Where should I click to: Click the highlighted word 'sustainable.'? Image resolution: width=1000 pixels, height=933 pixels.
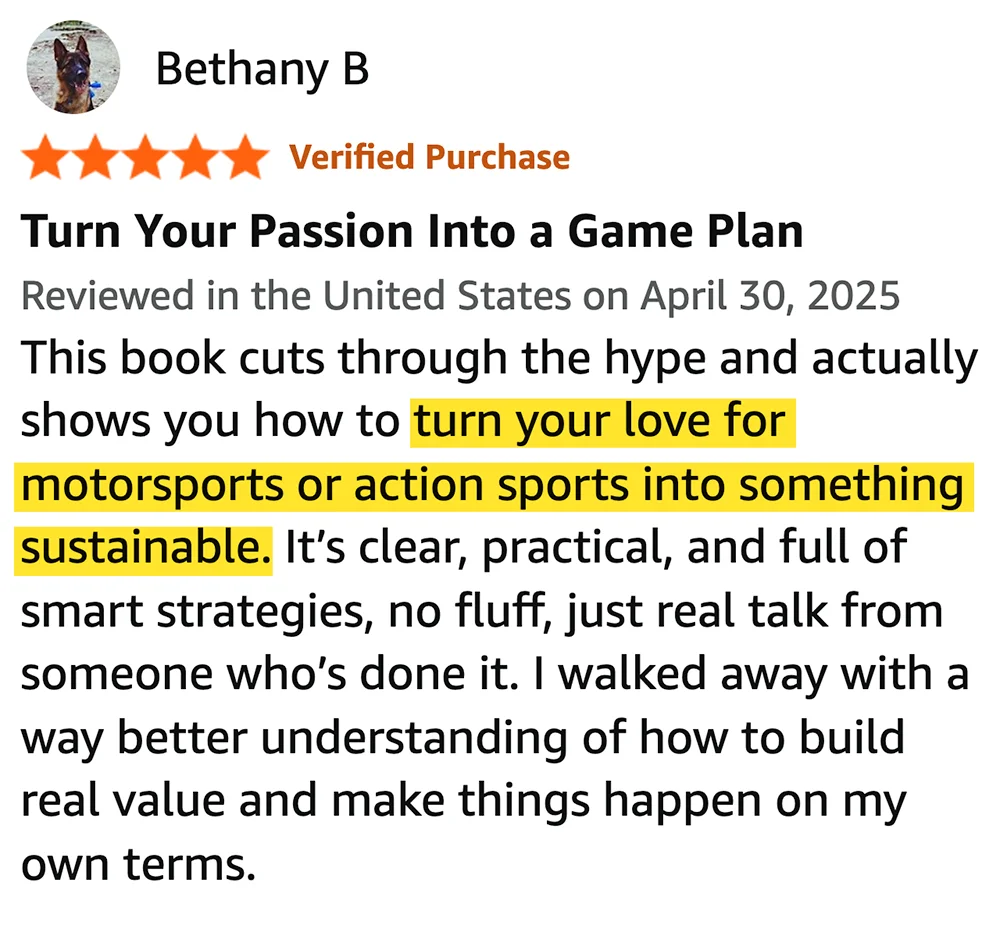146,549
